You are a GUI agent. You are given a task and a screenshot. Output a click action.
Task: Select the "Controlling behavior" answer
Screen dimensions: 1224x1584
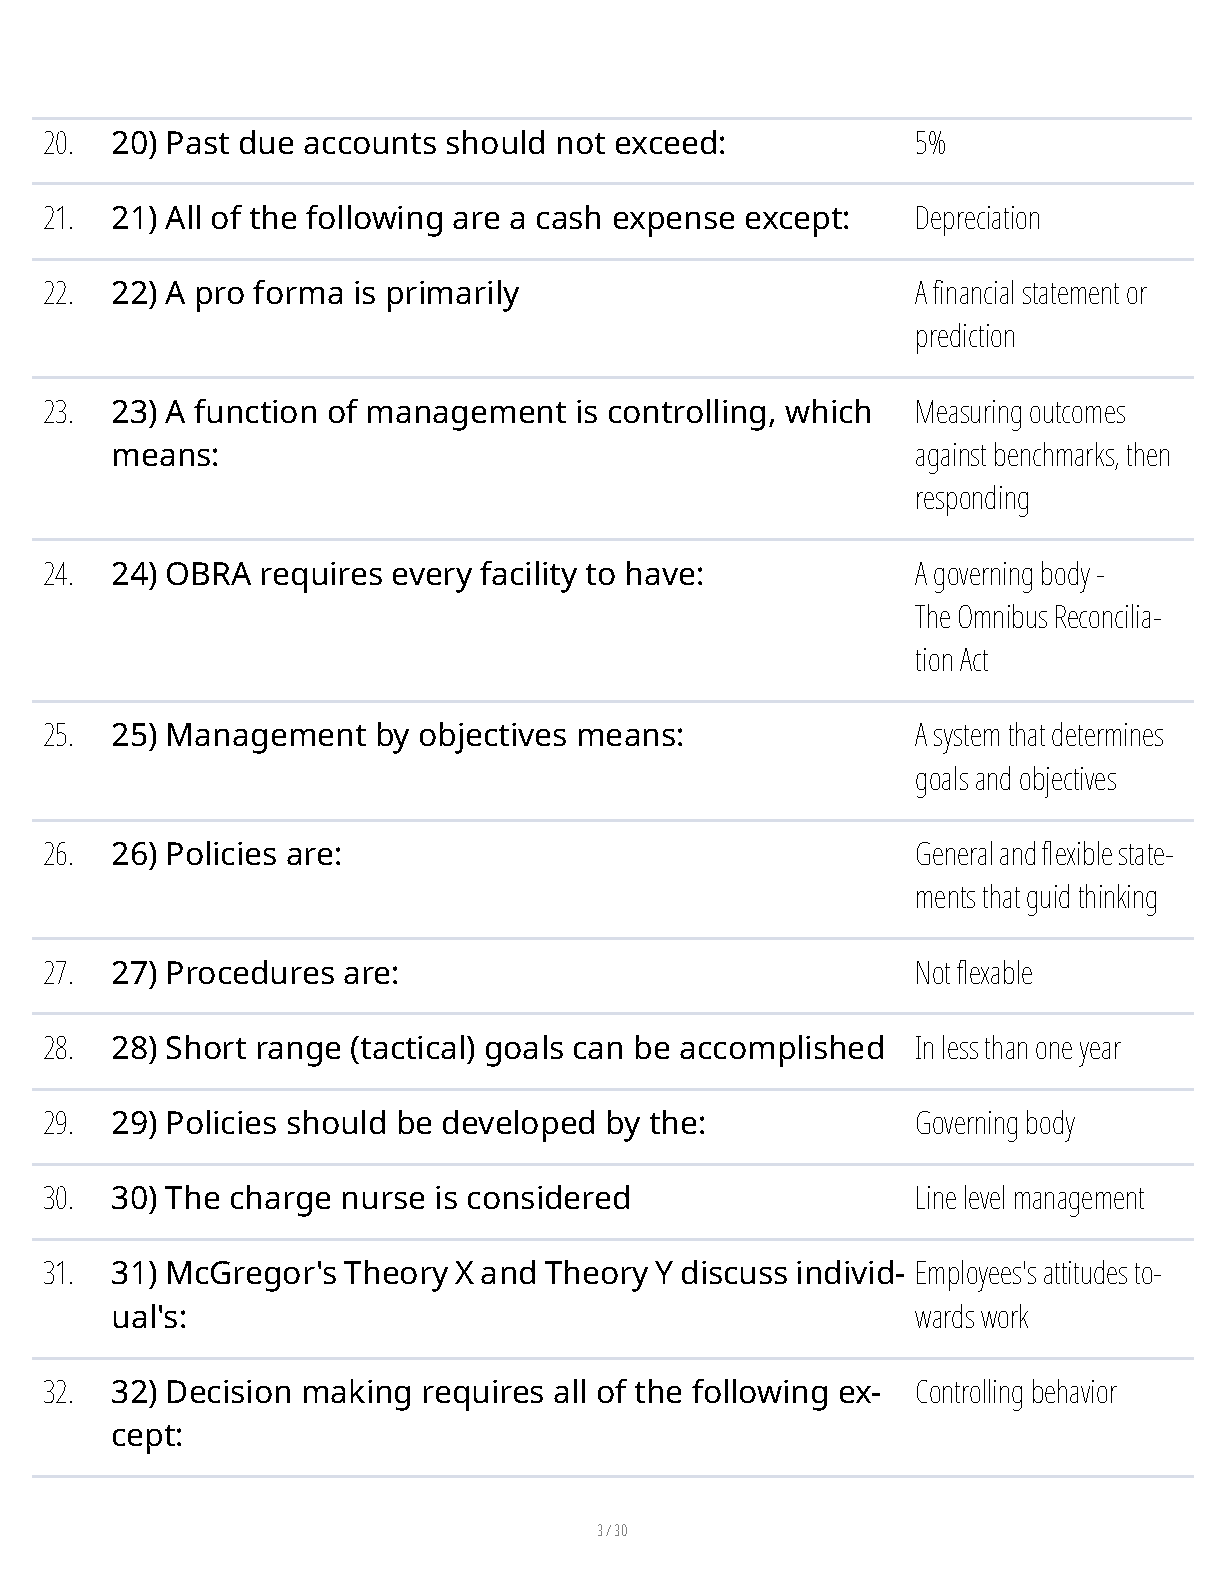pos(1015,1393)
